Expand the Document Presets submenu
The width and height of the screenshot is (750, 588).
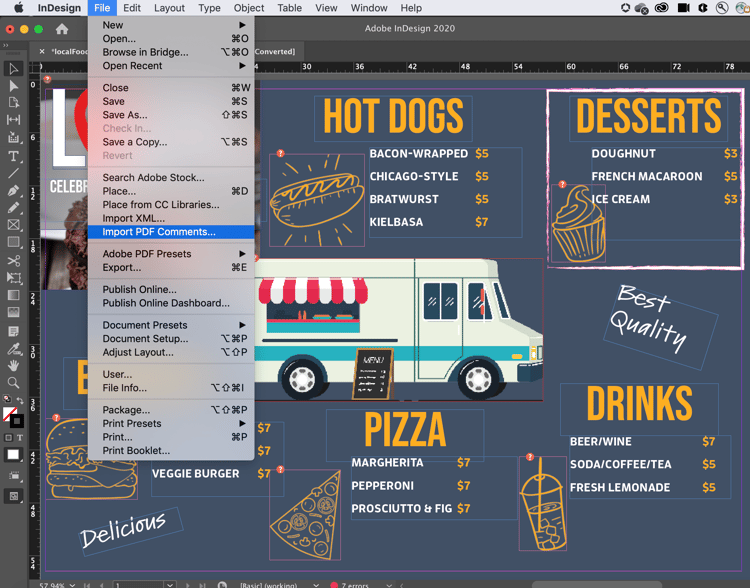click(x=171, y=325)
